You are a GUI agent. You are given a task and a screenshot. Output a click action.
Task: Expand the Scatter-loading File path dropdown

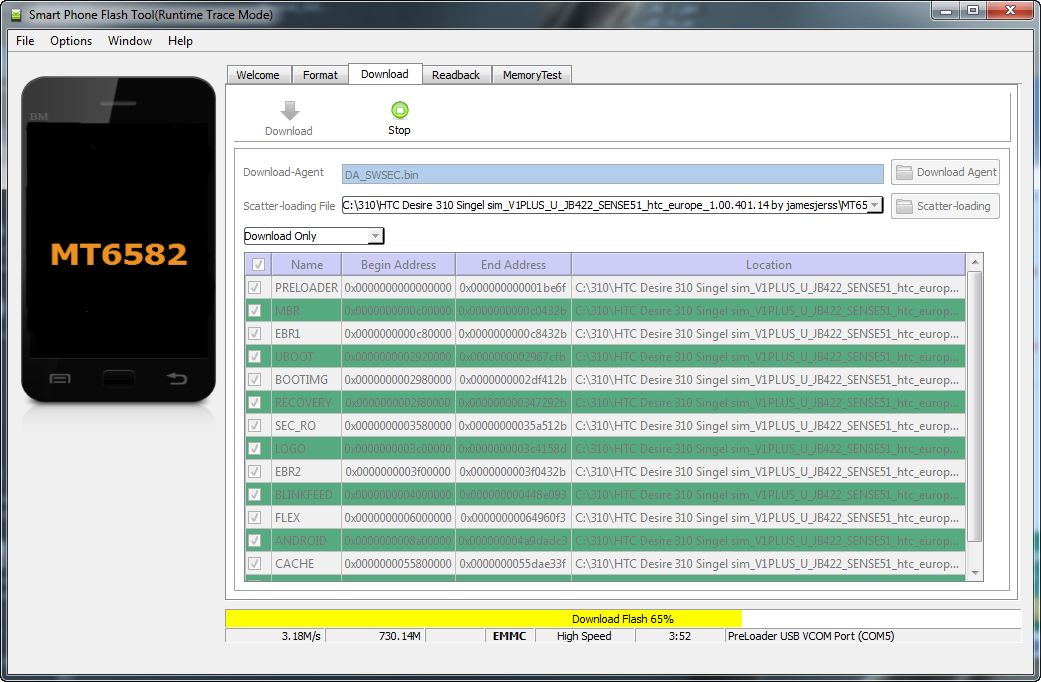(875, 205)
